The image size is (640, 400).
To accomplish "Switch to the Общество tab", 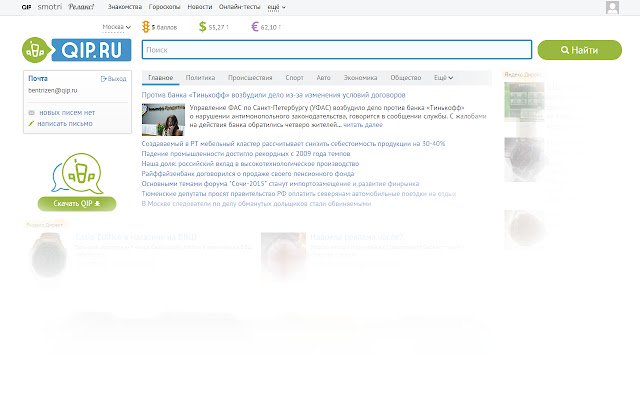I will click(x=405, y=78).
